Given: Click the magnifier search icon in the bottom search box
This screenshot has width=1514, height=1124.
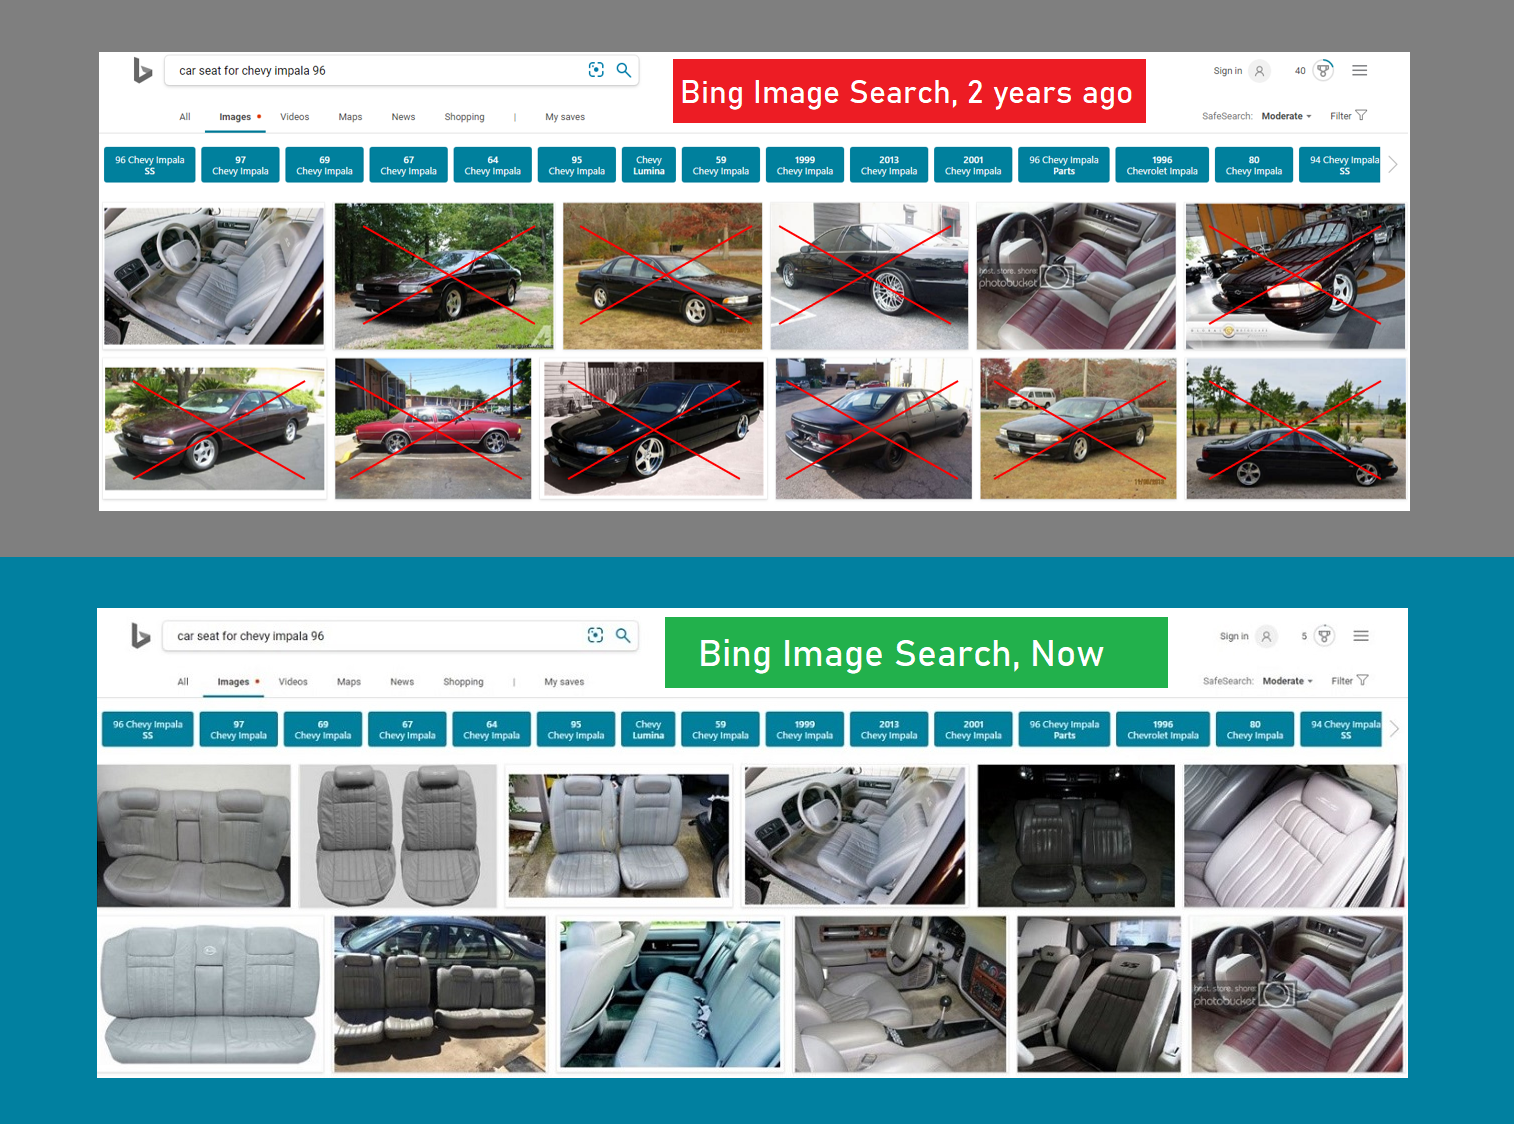Looking at the screenshot, I should point(623,635).
